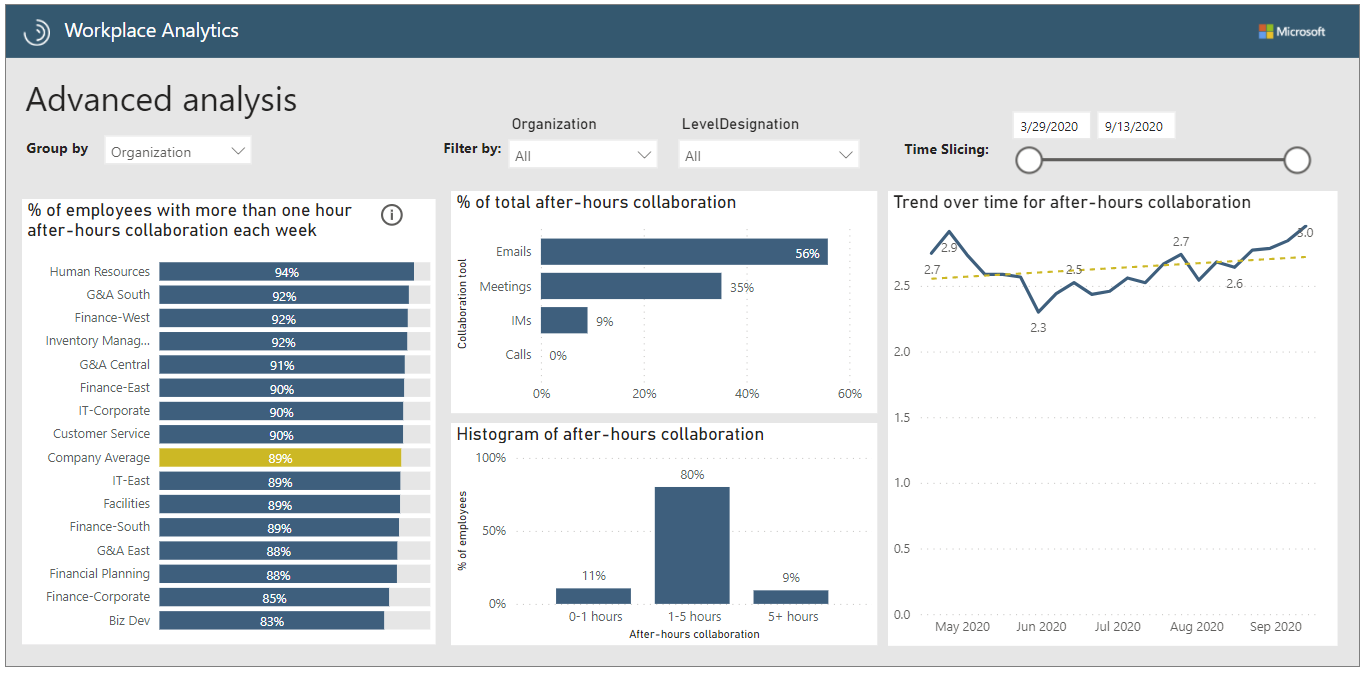Select the yellow Company Average bar
This screenshot has height=674, width=1368.
(280, 458)
